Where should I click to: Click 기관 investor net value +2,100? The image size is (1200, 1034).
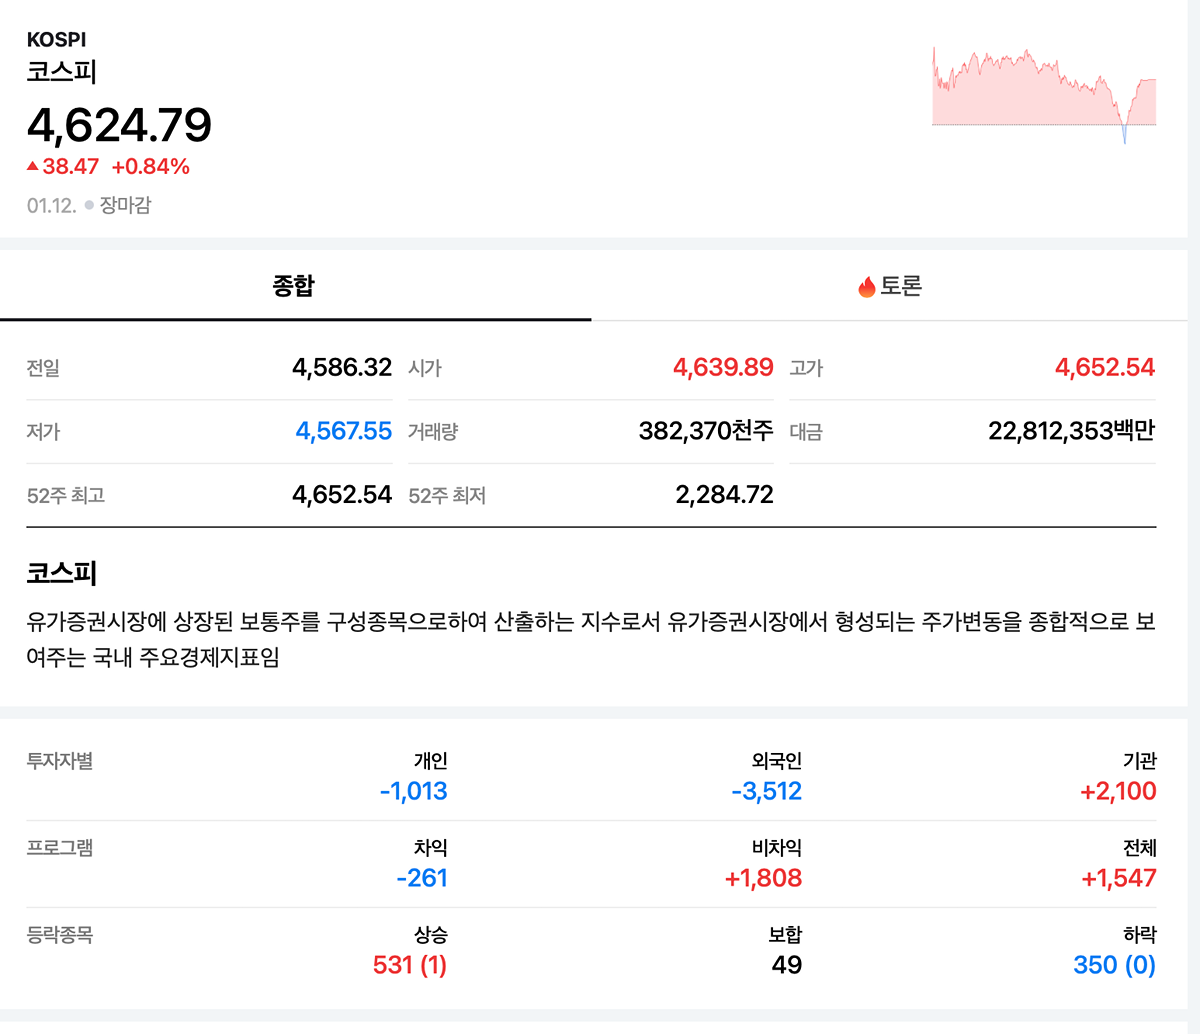pyautogui.click(x=1118, y=791)
